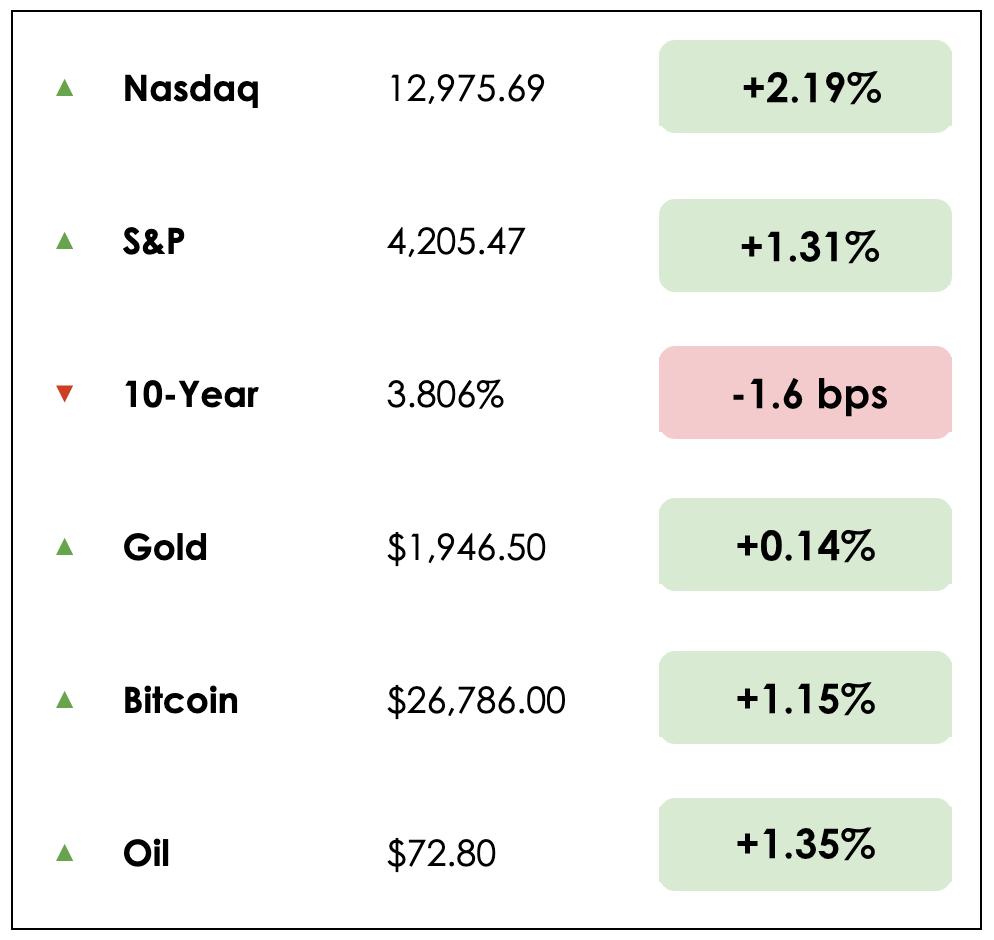Open the 10-Year row label
Image resolution: width=994 pixels, height=940 pixels.
[191, 395]
